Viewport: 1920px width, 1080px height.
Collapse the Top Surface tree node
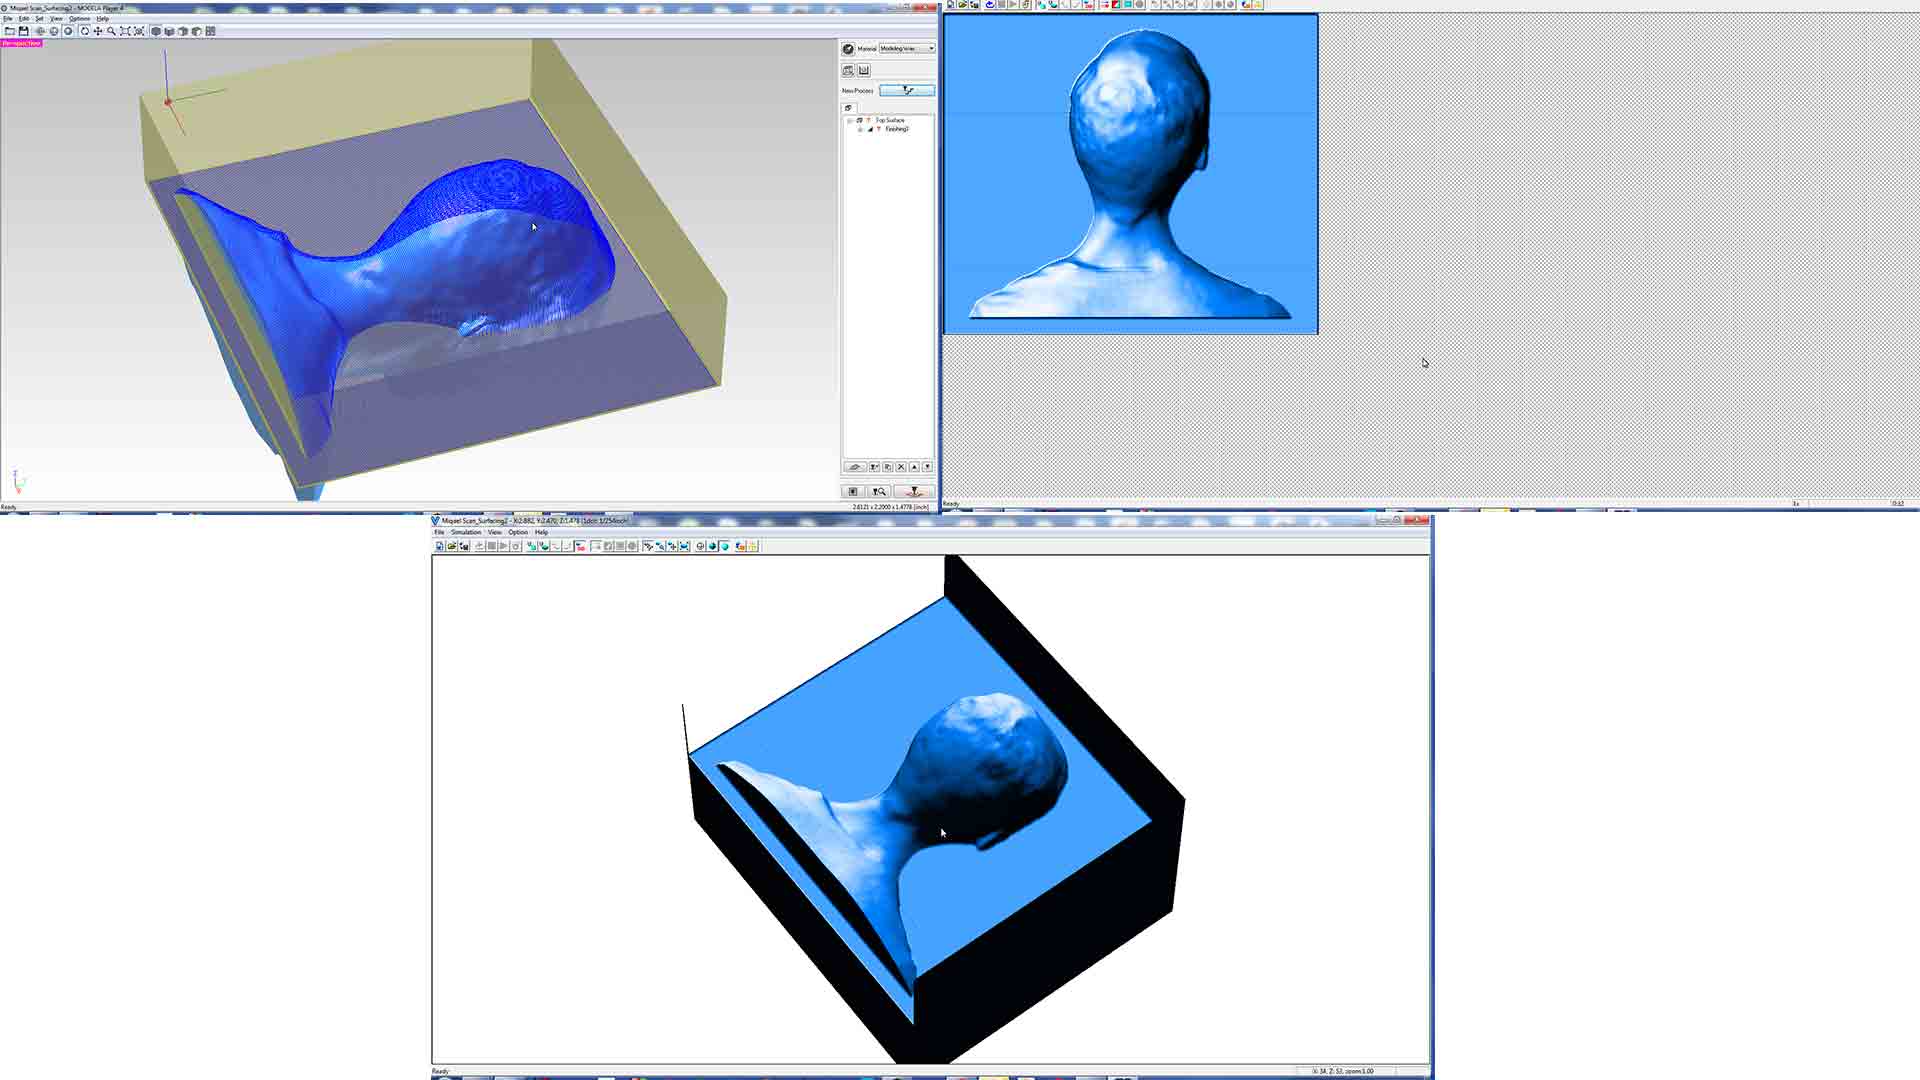tap(850, 121)
